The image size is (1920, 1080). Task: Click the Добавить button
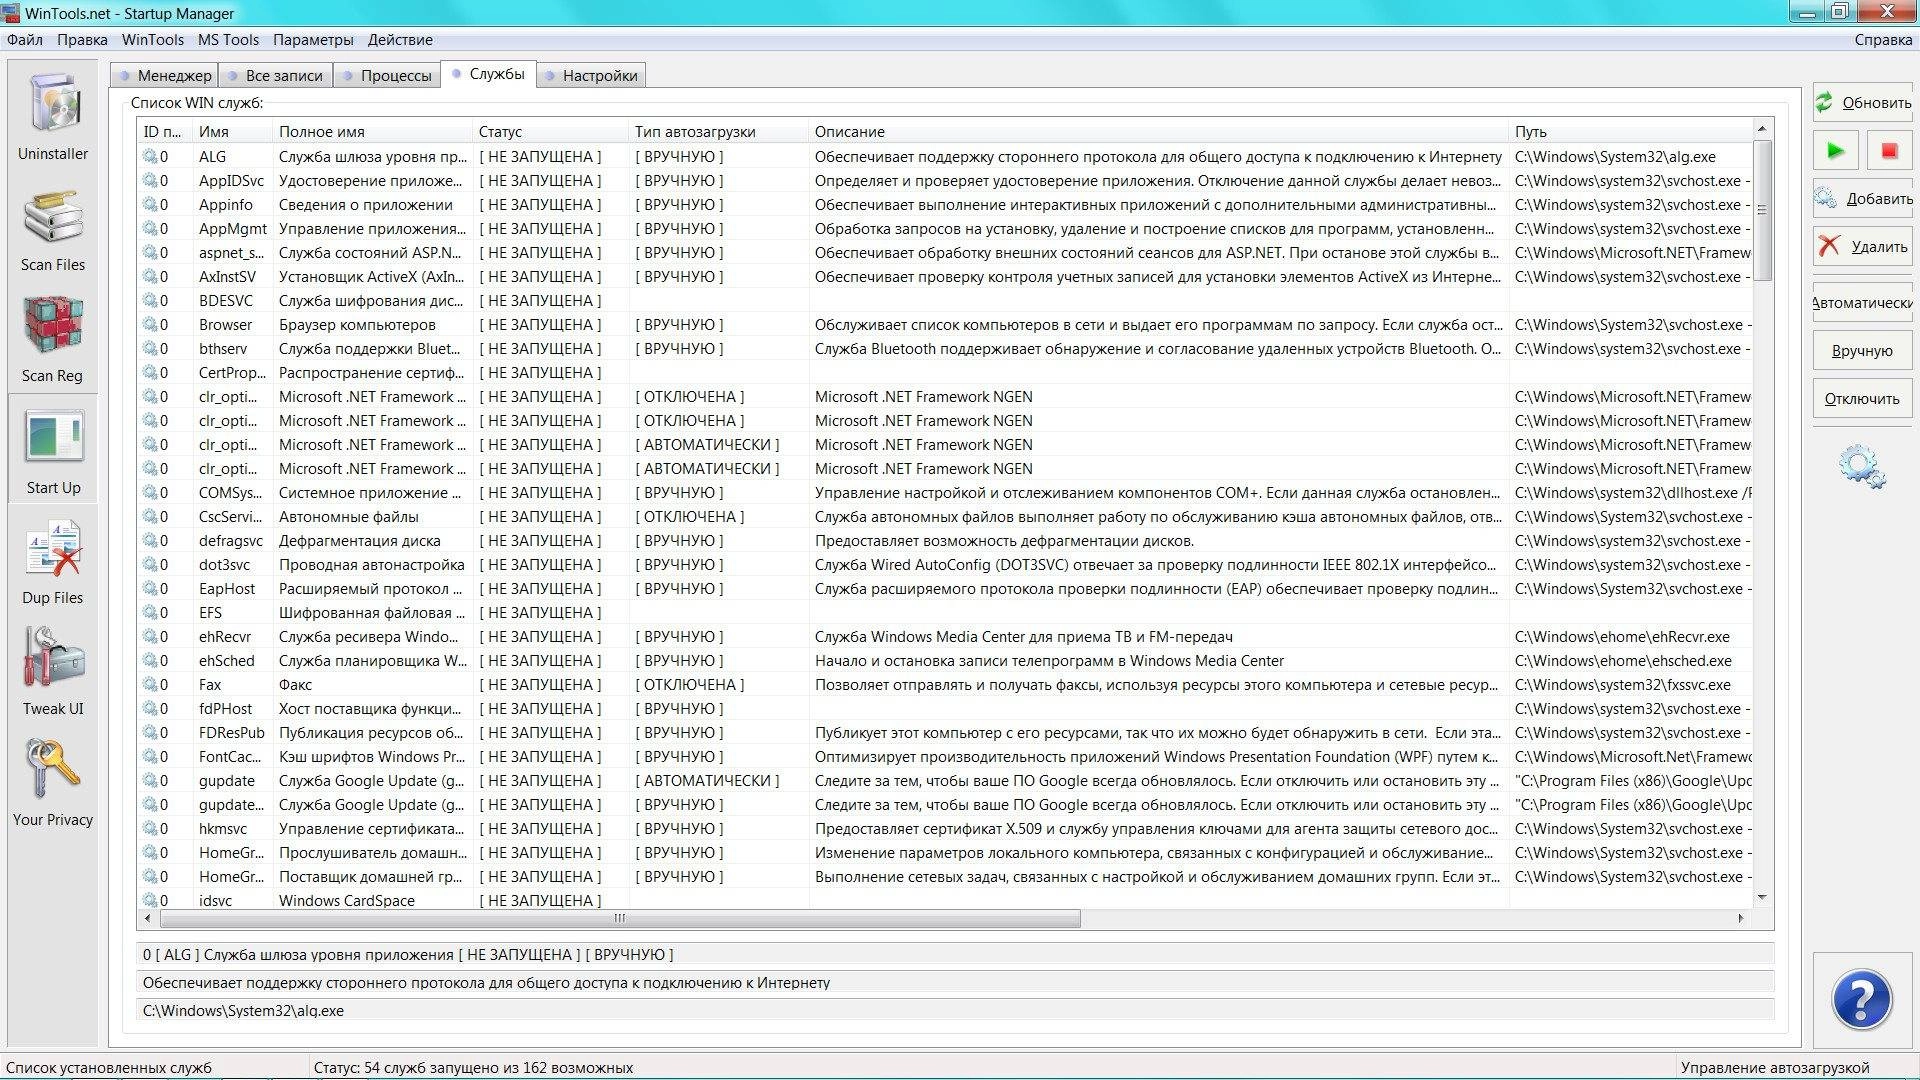click(1863, 199)
